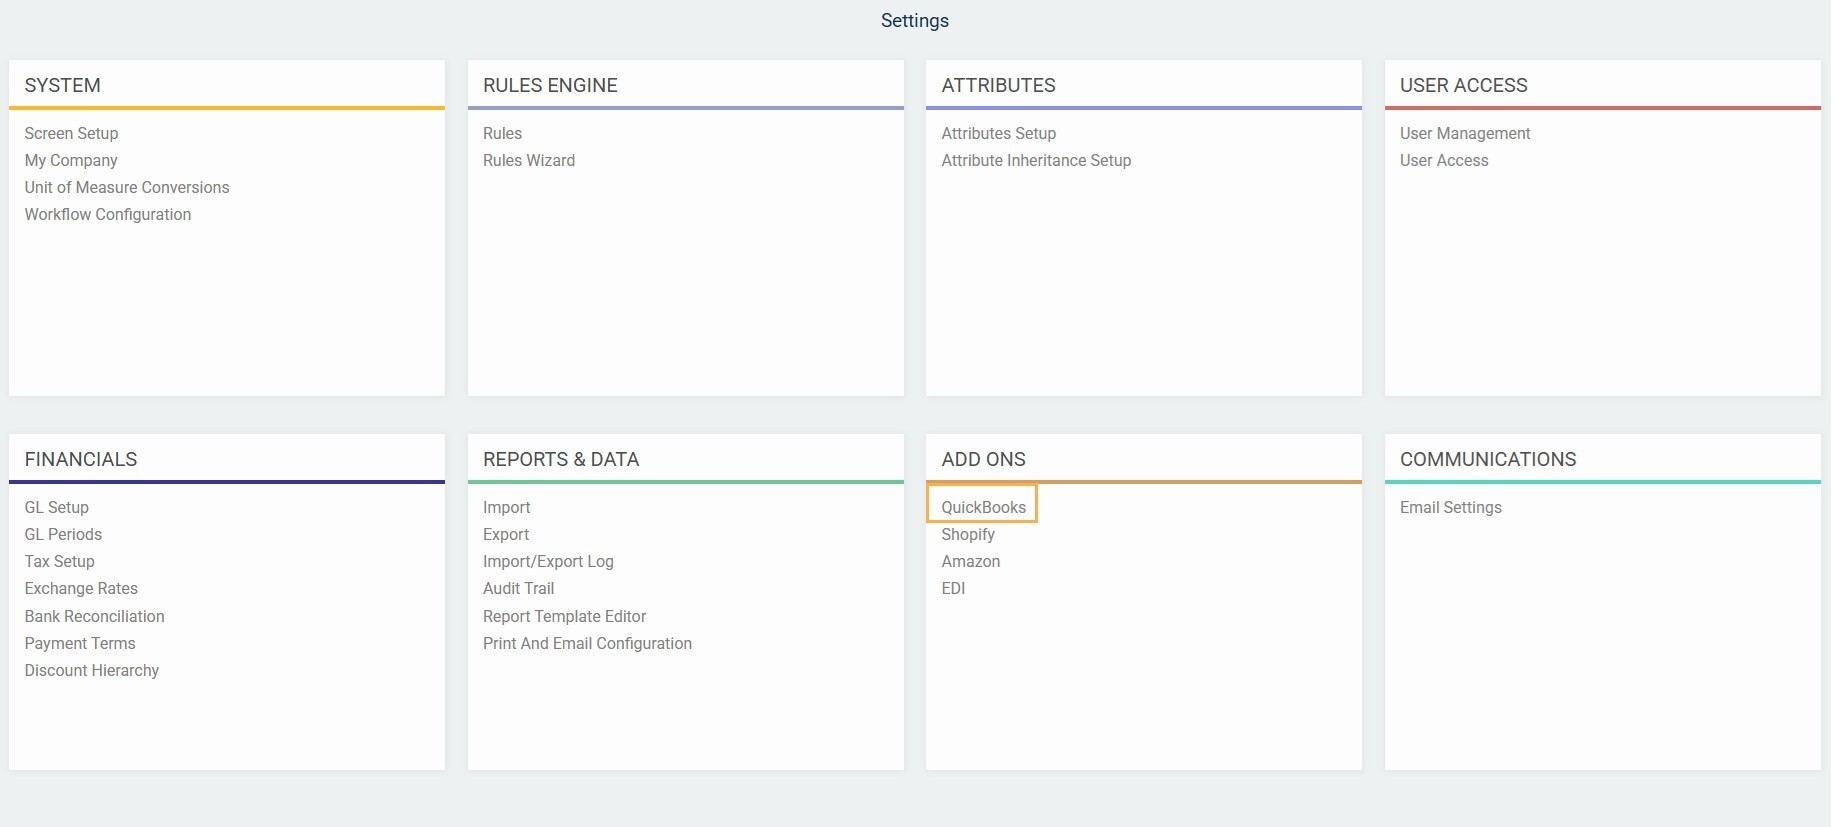The width and height of the screenshot is (1838, 827).
Task: Open the User Access link
Action: click(x=1443, y=160)
